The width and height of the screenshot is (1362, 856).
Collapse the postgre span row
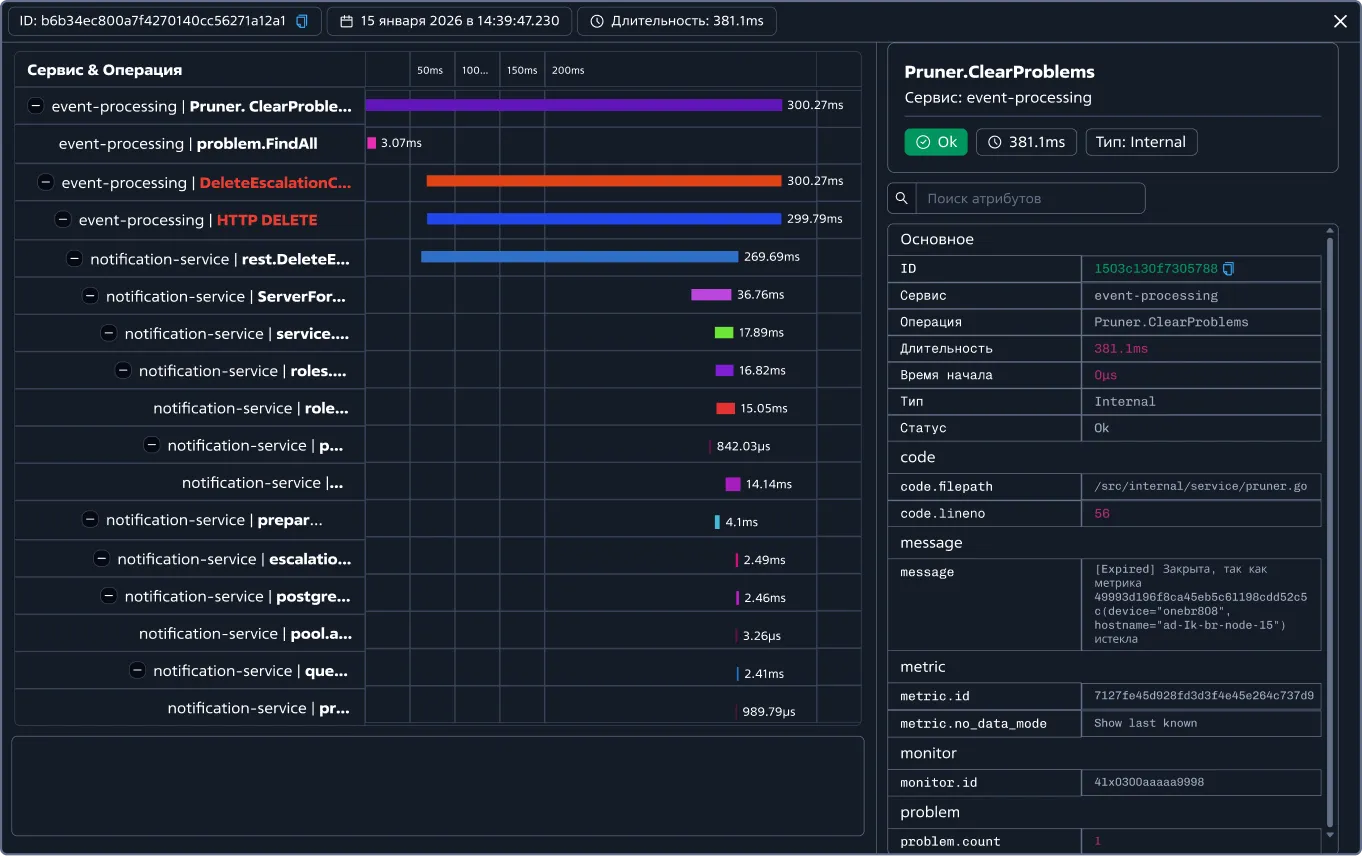pyautogui.click(x=109, y=596)
